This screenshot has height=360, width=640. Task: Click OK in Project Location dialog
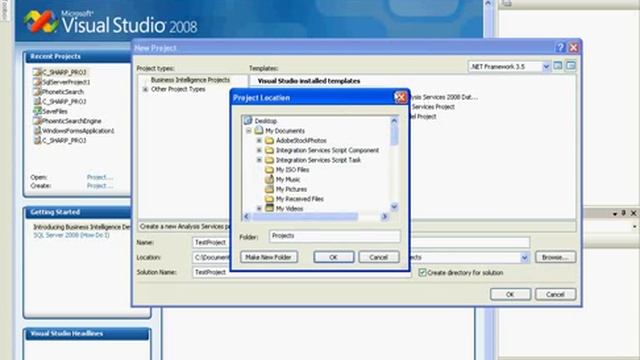pyautogui.click(x=333, y=257)
